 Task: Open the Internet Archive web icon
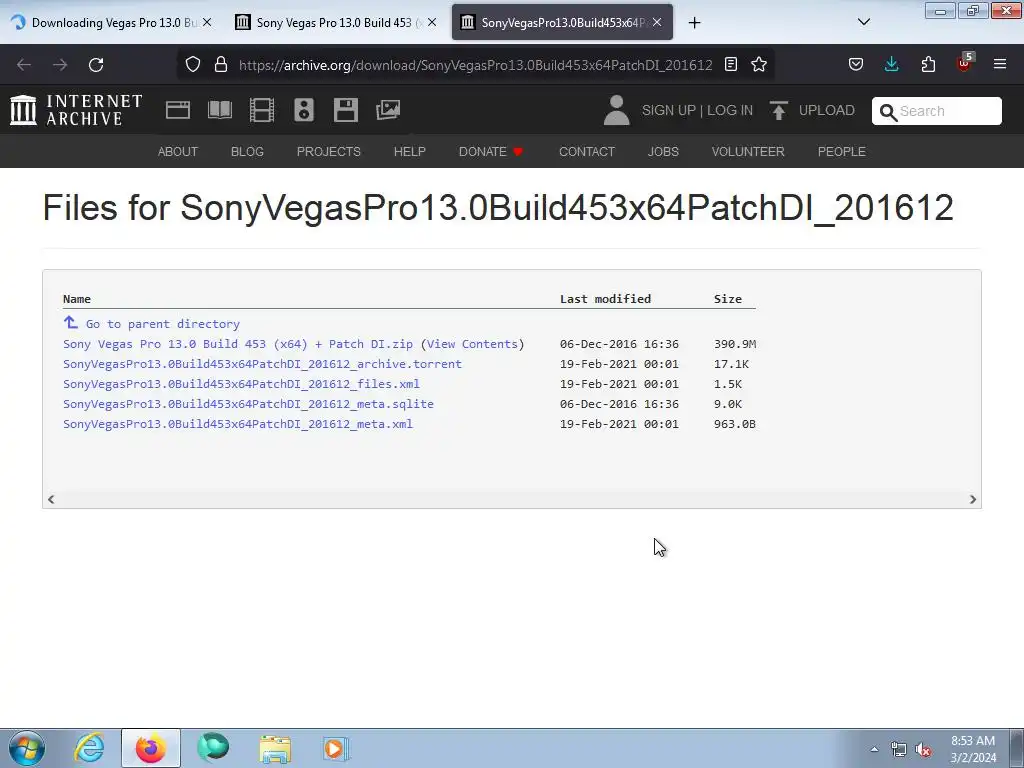(178, 110)
